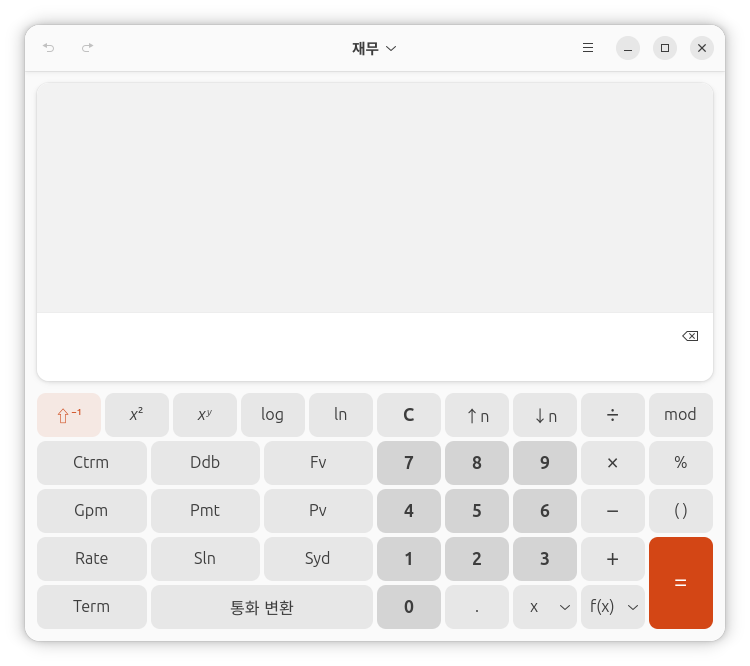Viewport: 750px width, 666px height.
Task: Click the log button
Action: tap(273, 415)
